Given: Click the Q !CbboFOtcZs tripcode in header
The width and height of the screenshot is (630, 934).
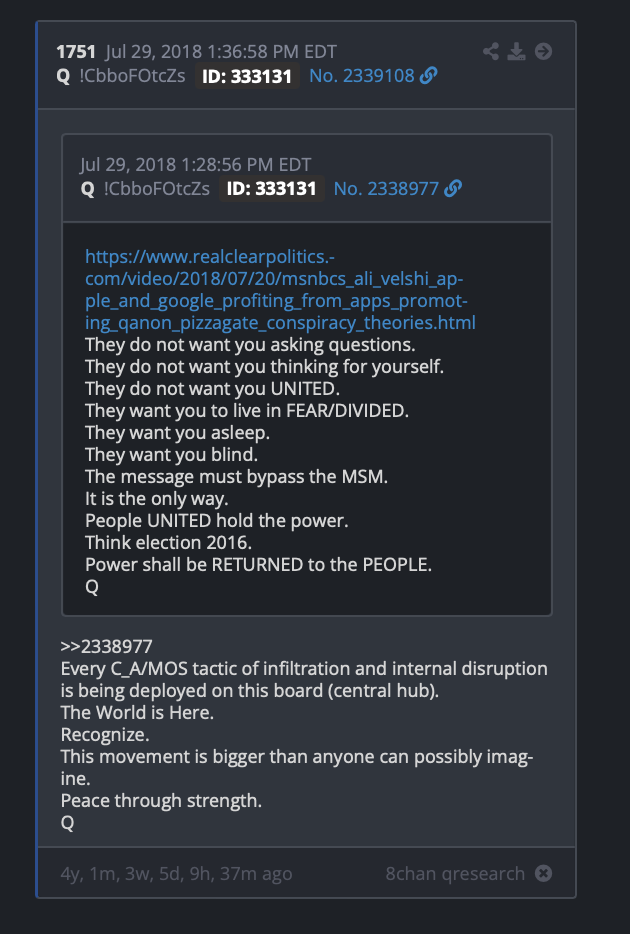Looking at the screenshot, I should coord(121,76).
